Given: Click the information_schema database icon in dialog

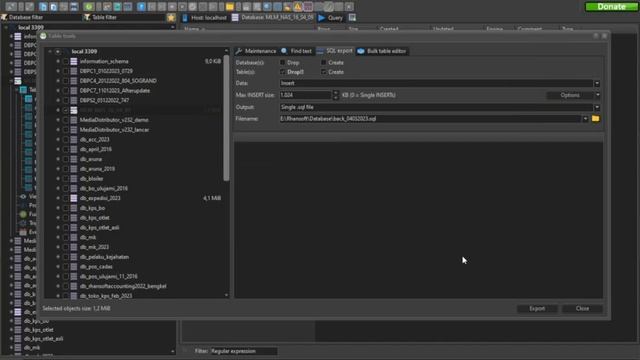Looking at the screenshot, I should point(74,61).
